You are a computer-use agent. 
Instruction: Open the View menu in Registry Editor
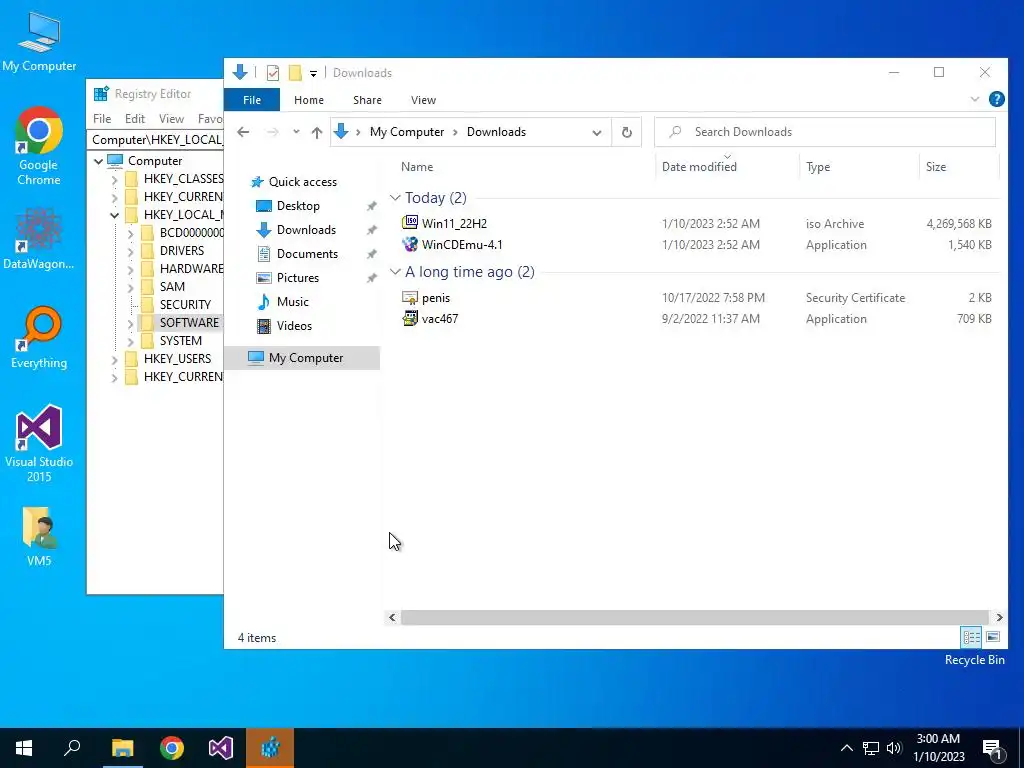tap(171, 119)
